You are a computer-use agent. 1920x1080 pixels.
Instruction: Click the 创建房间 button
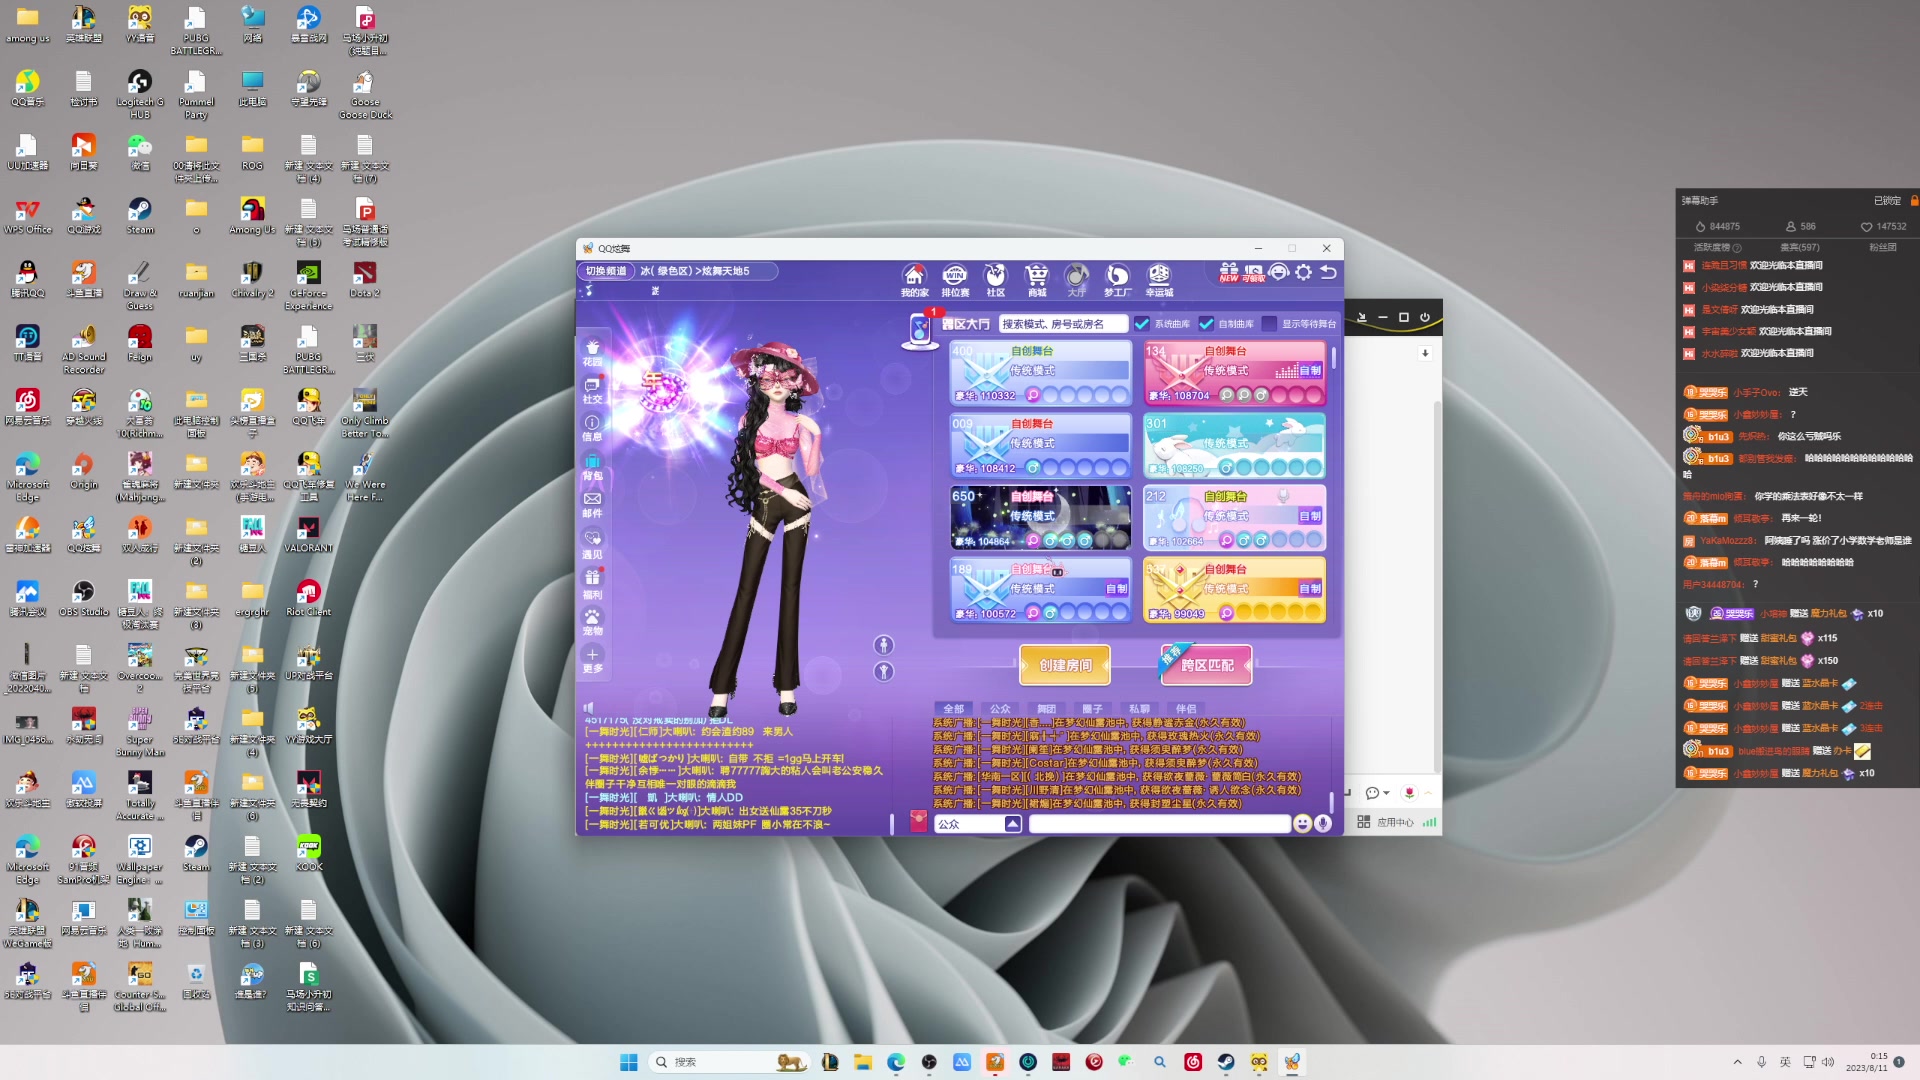point(1065,665)
